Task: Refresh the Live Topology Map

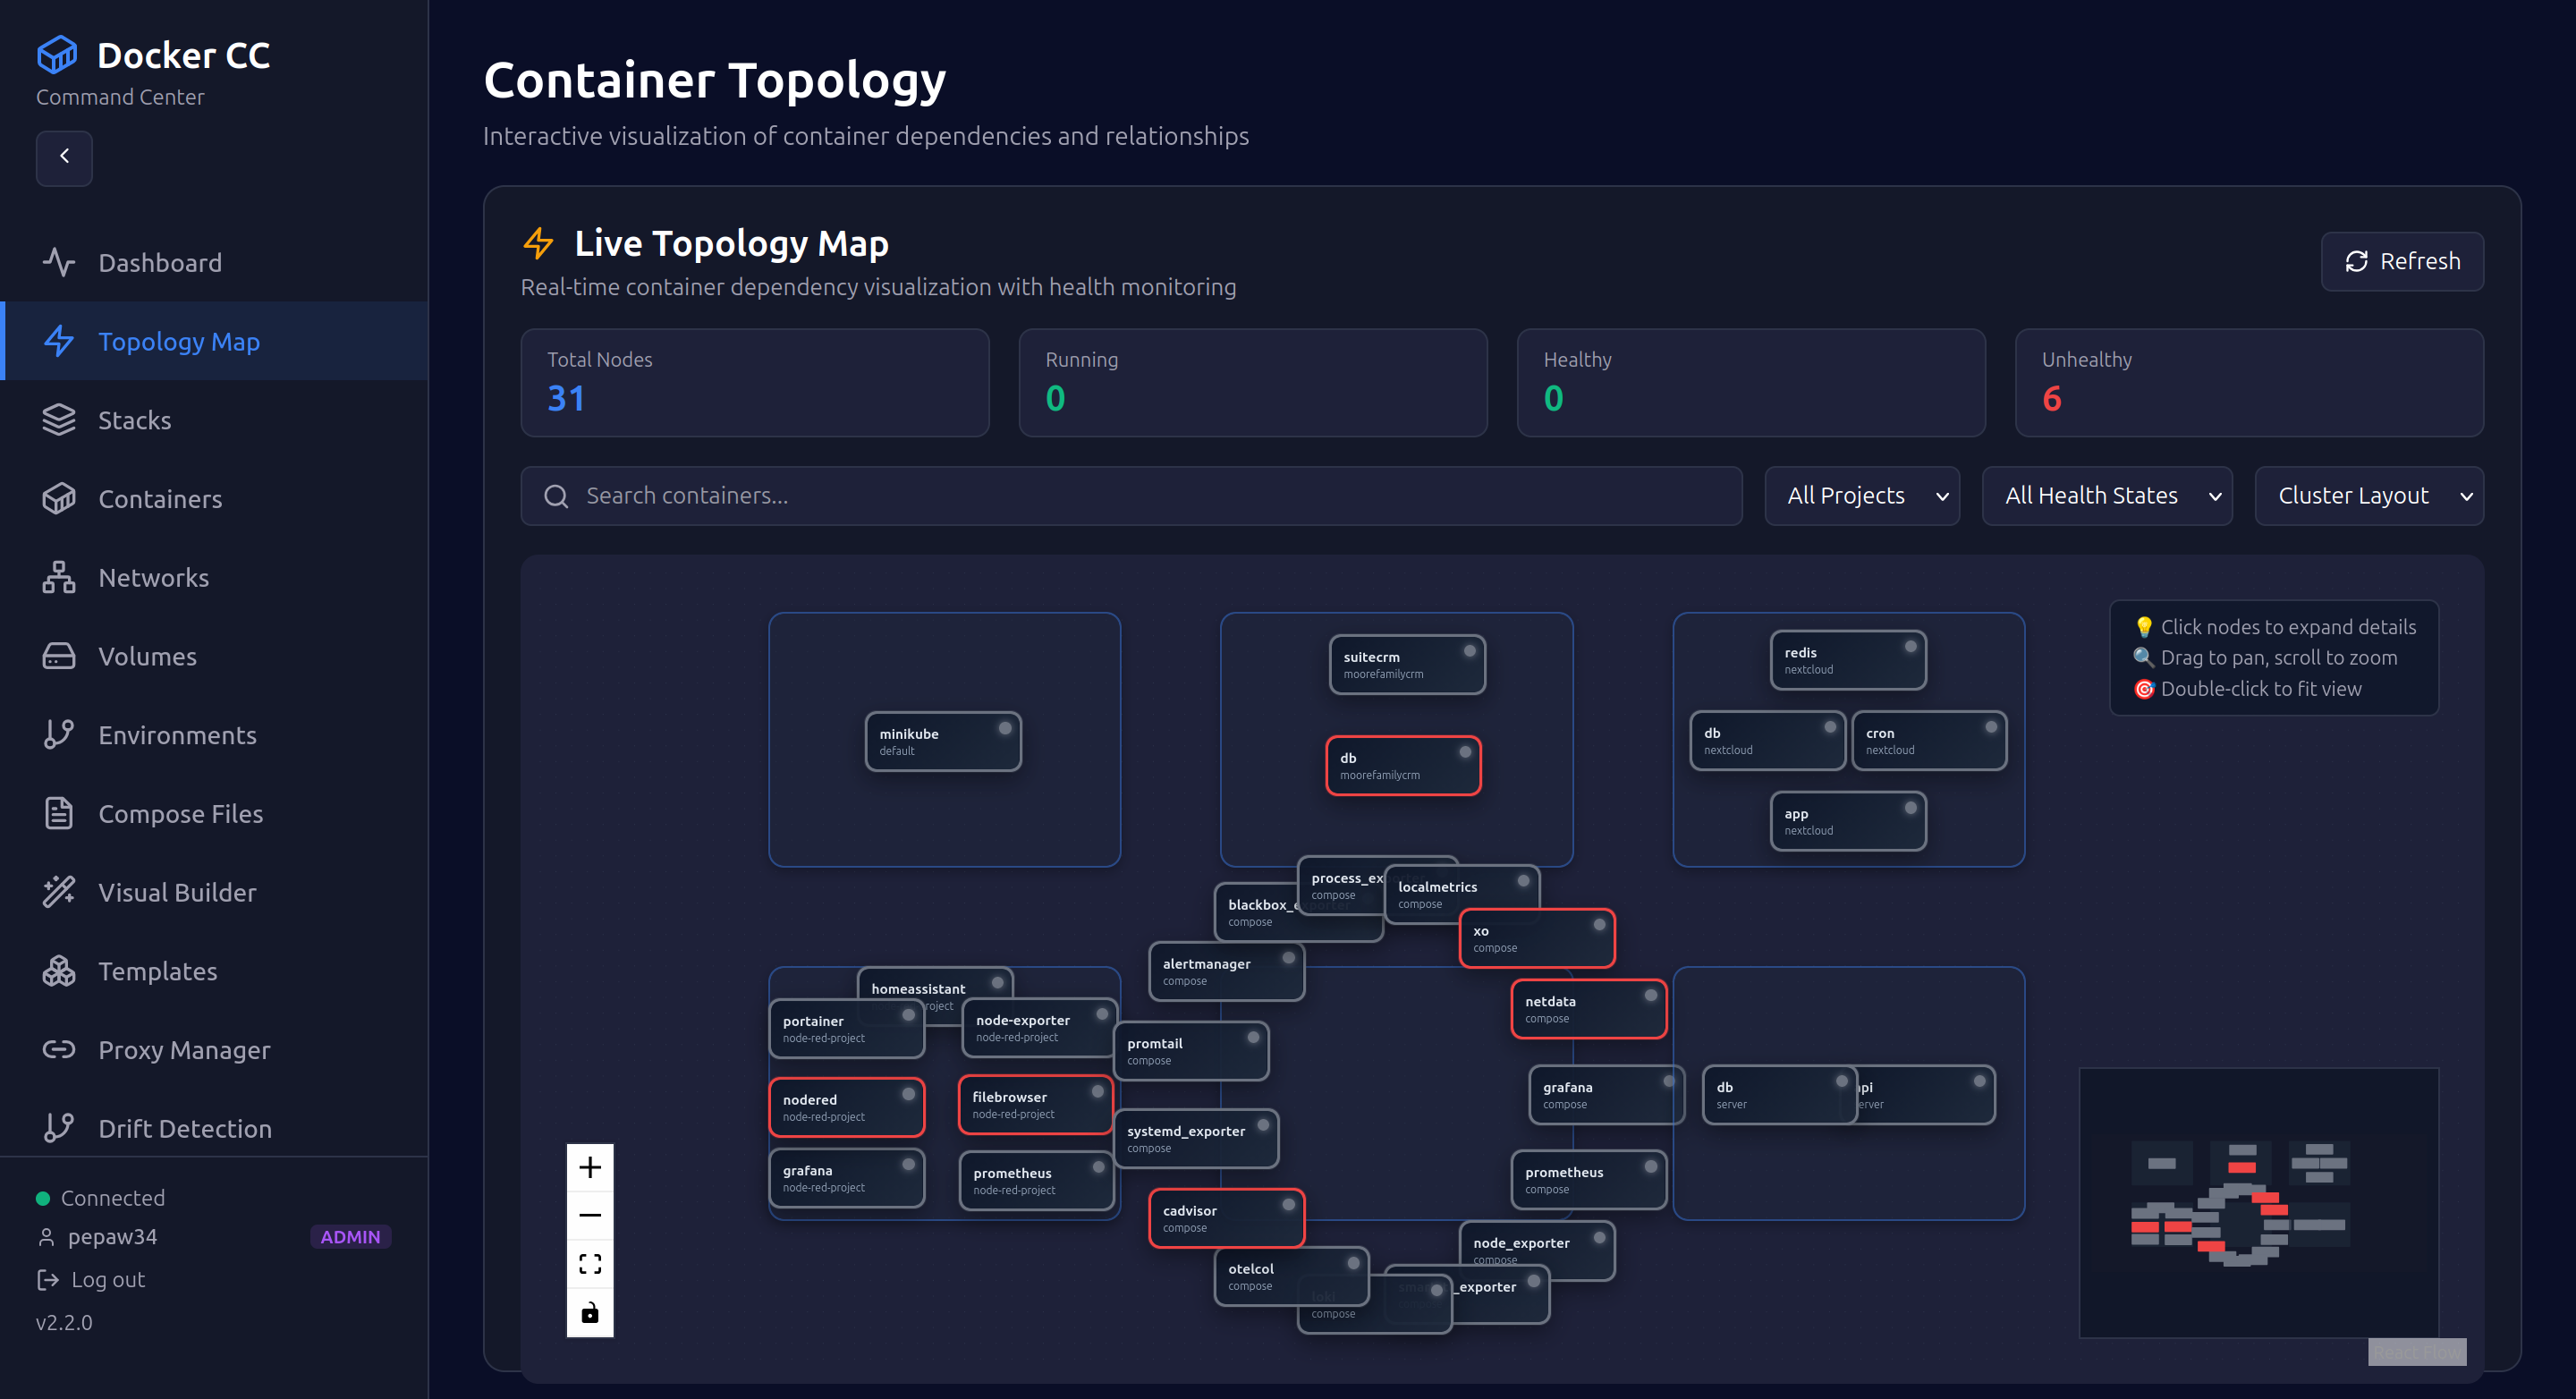Action: 2402,261
